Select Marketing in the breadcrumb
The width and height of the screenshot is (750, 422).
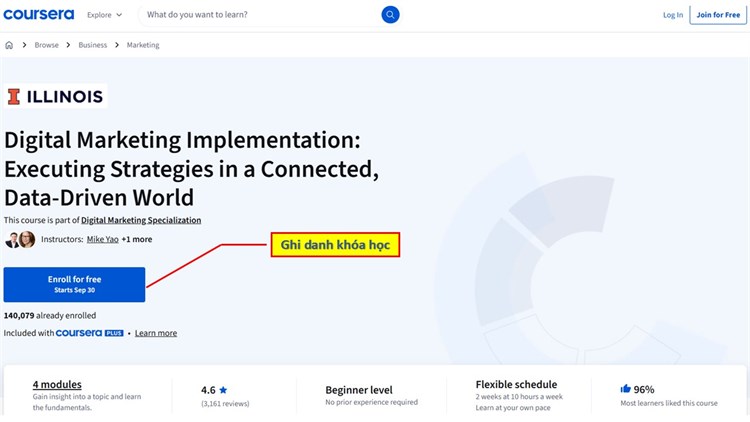tap(143, 45)
